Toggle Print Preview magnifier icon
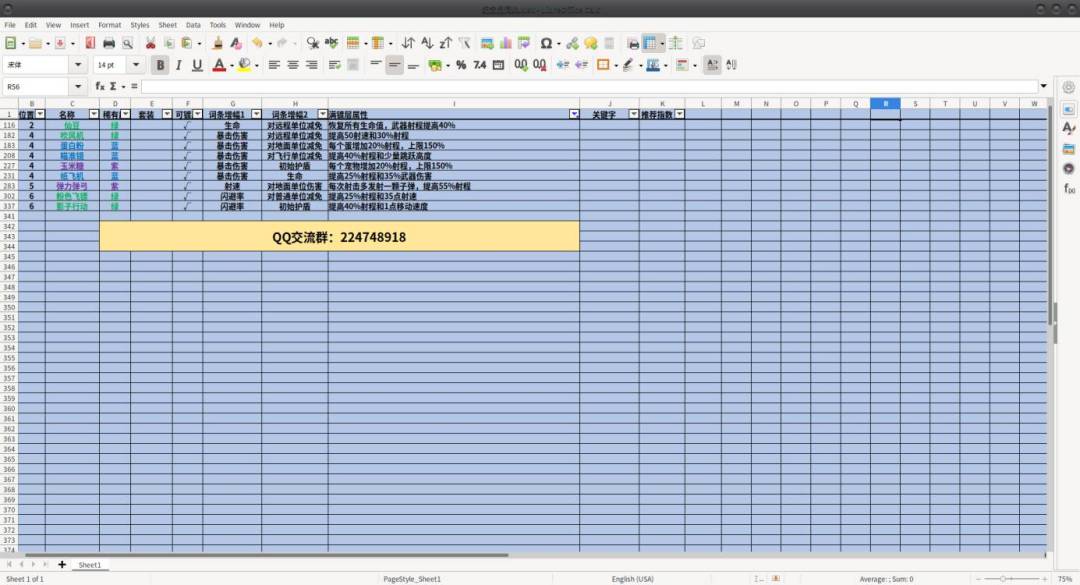This screenshot has width=1080, height=585. pyautogui.click(x=127, y=43)
